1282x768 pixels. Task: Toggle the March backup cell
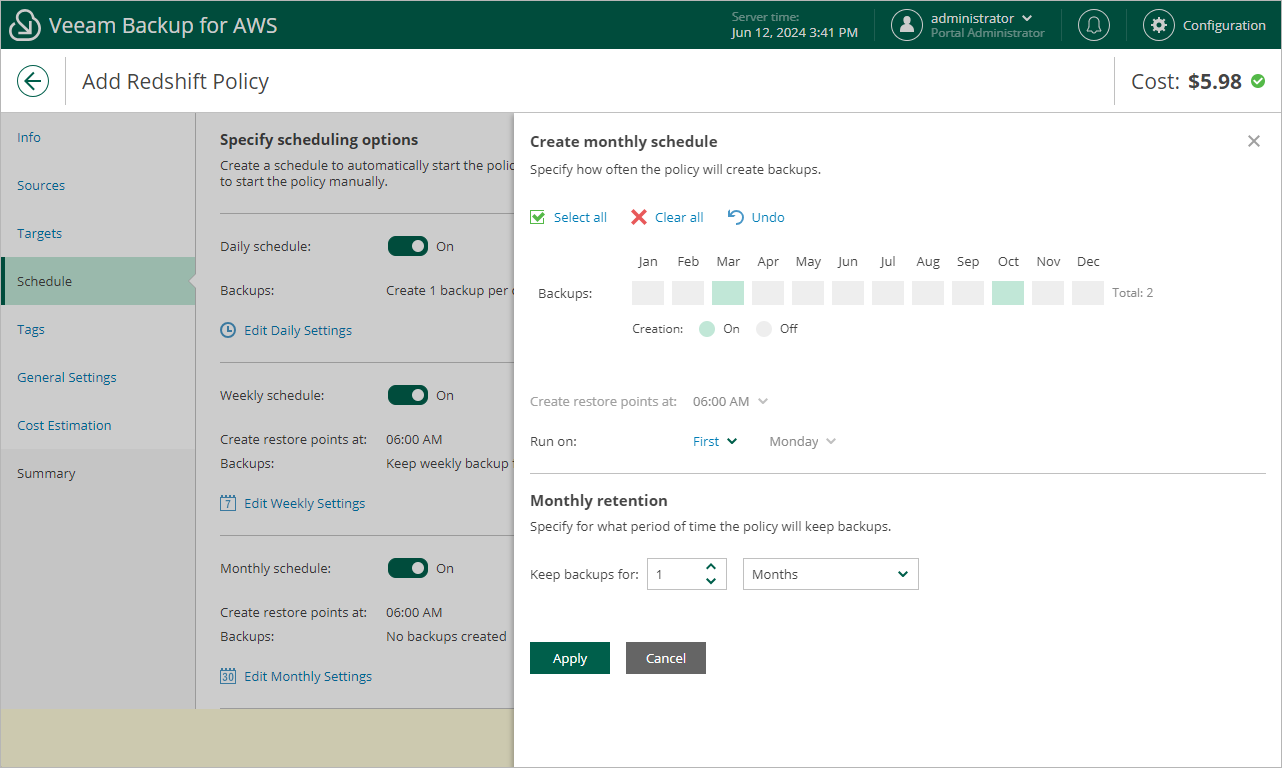pyautogui.click(x=728, y=293)
